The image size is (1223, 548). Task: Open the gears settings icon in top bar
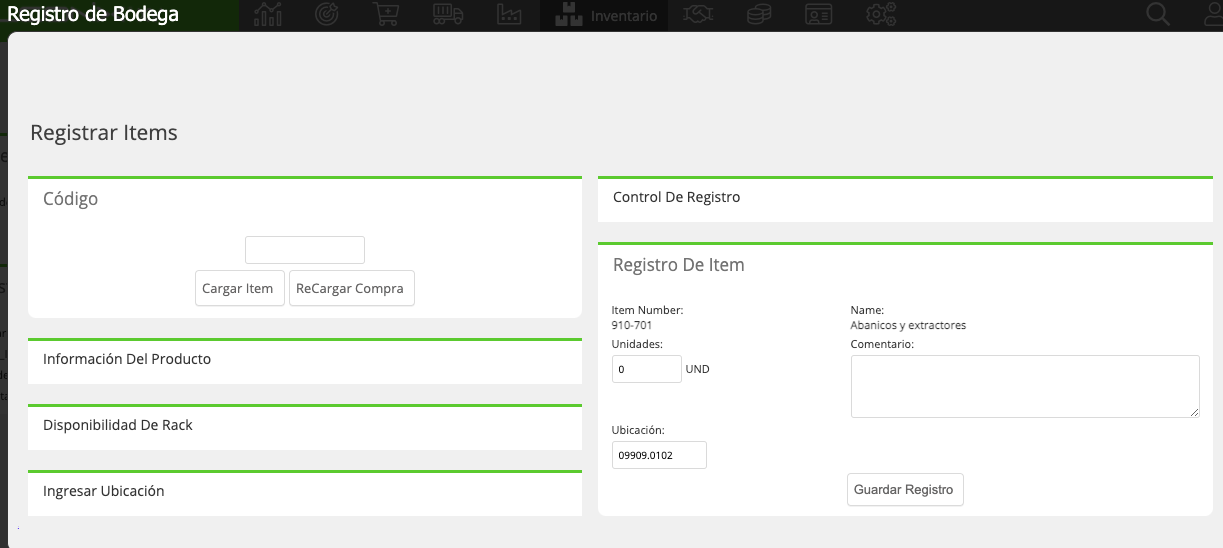pos(881,15)
